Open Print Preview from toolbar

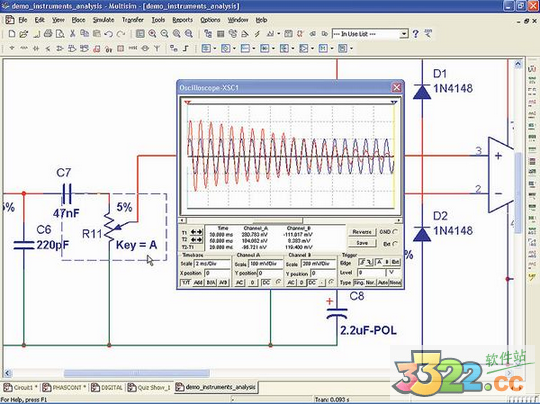60,34
